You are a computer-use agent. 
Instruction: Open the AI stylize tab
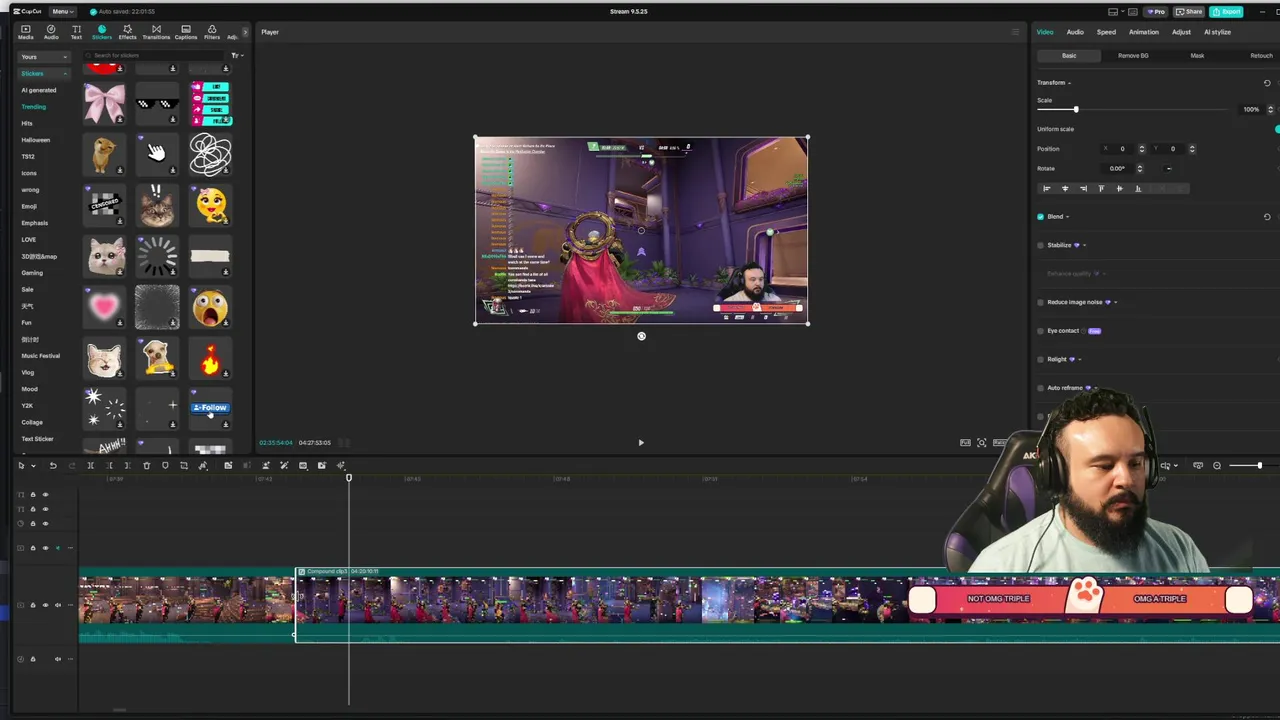tap(1217, 32)
